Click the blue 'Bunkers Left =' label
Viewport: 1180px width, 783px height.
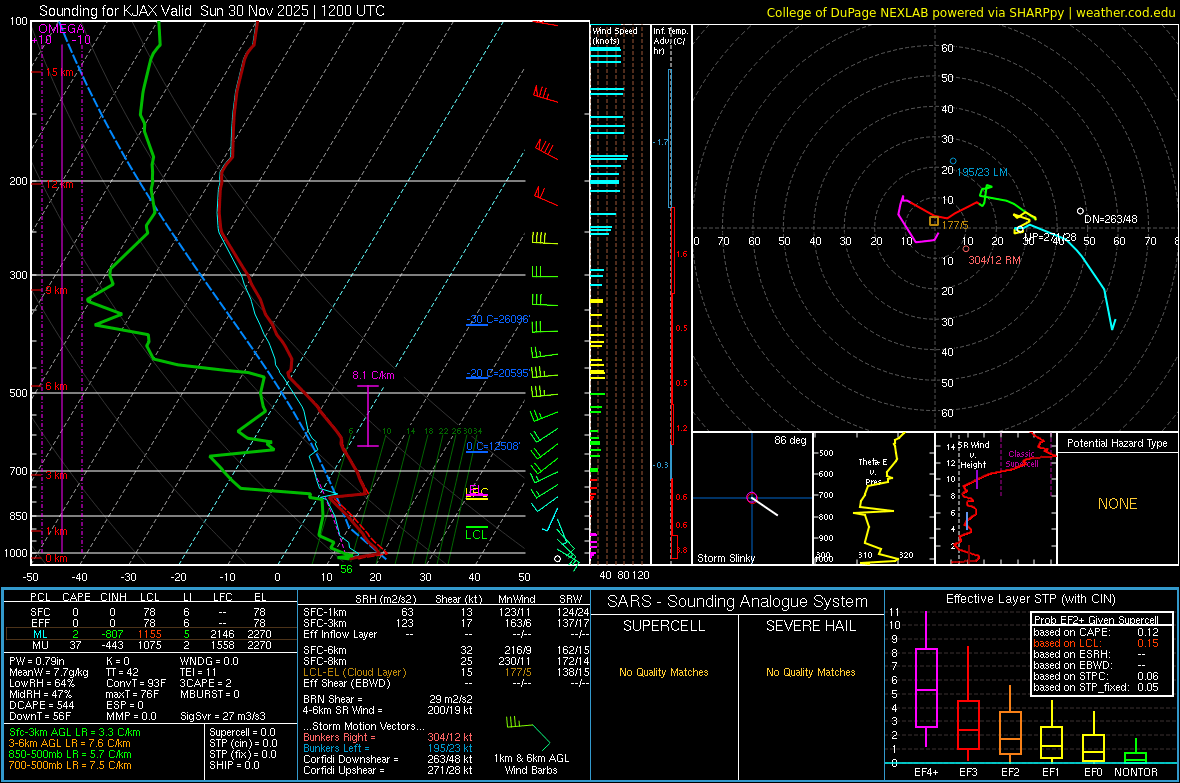tap(336, 748)
